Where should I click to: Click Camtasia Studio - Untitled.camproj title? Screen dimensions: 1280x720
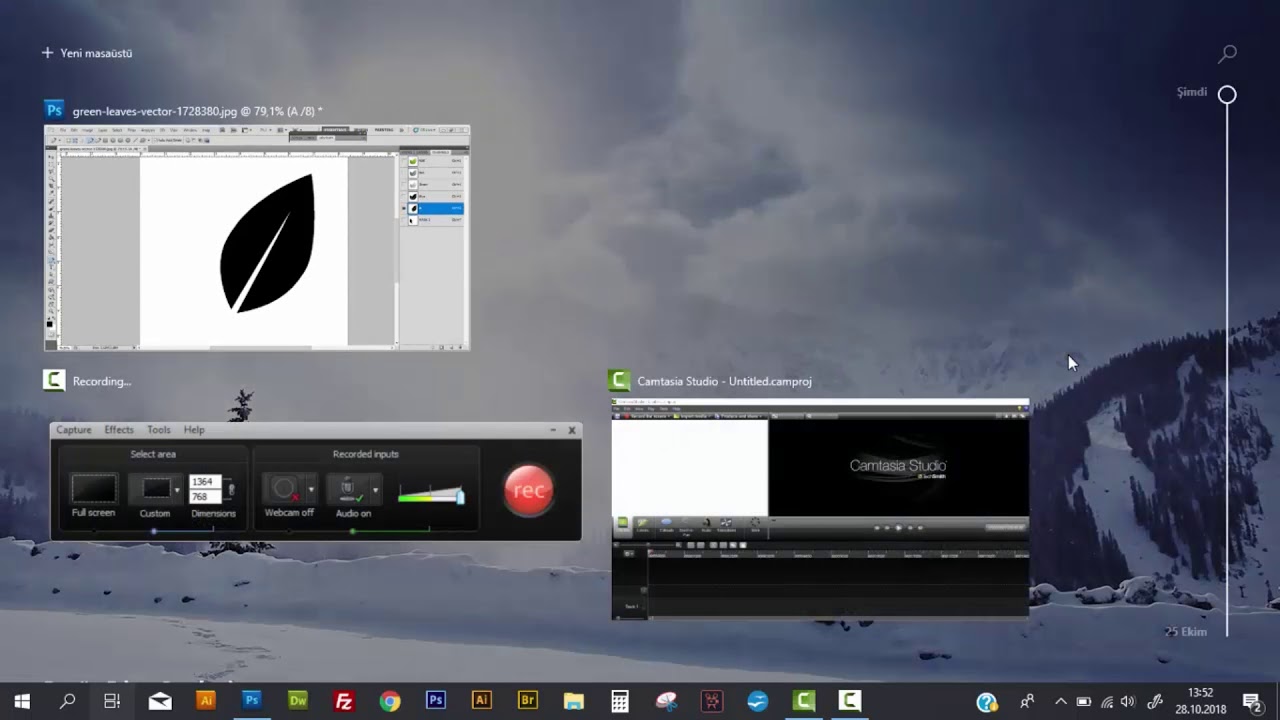(725, 381)
